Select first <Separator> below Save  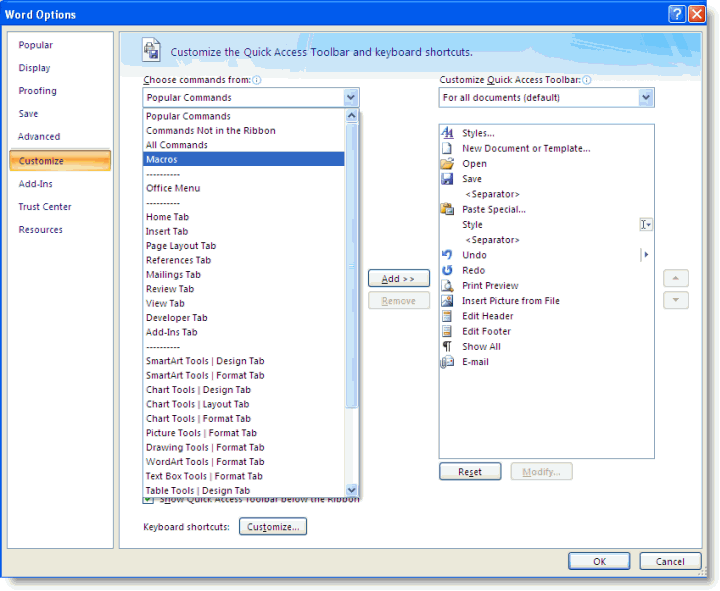tap(546, 194)
